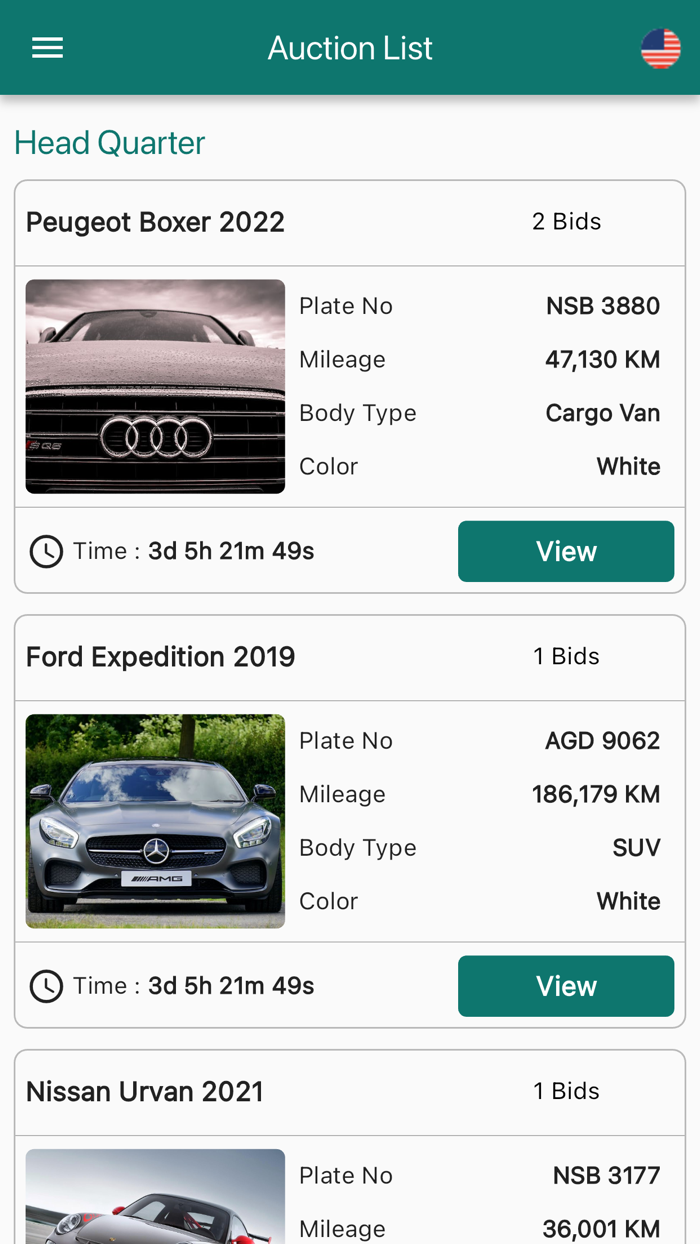
Task: Check bids on Nissan Urvan (1 Bids)
Action: click(567, 1091)
